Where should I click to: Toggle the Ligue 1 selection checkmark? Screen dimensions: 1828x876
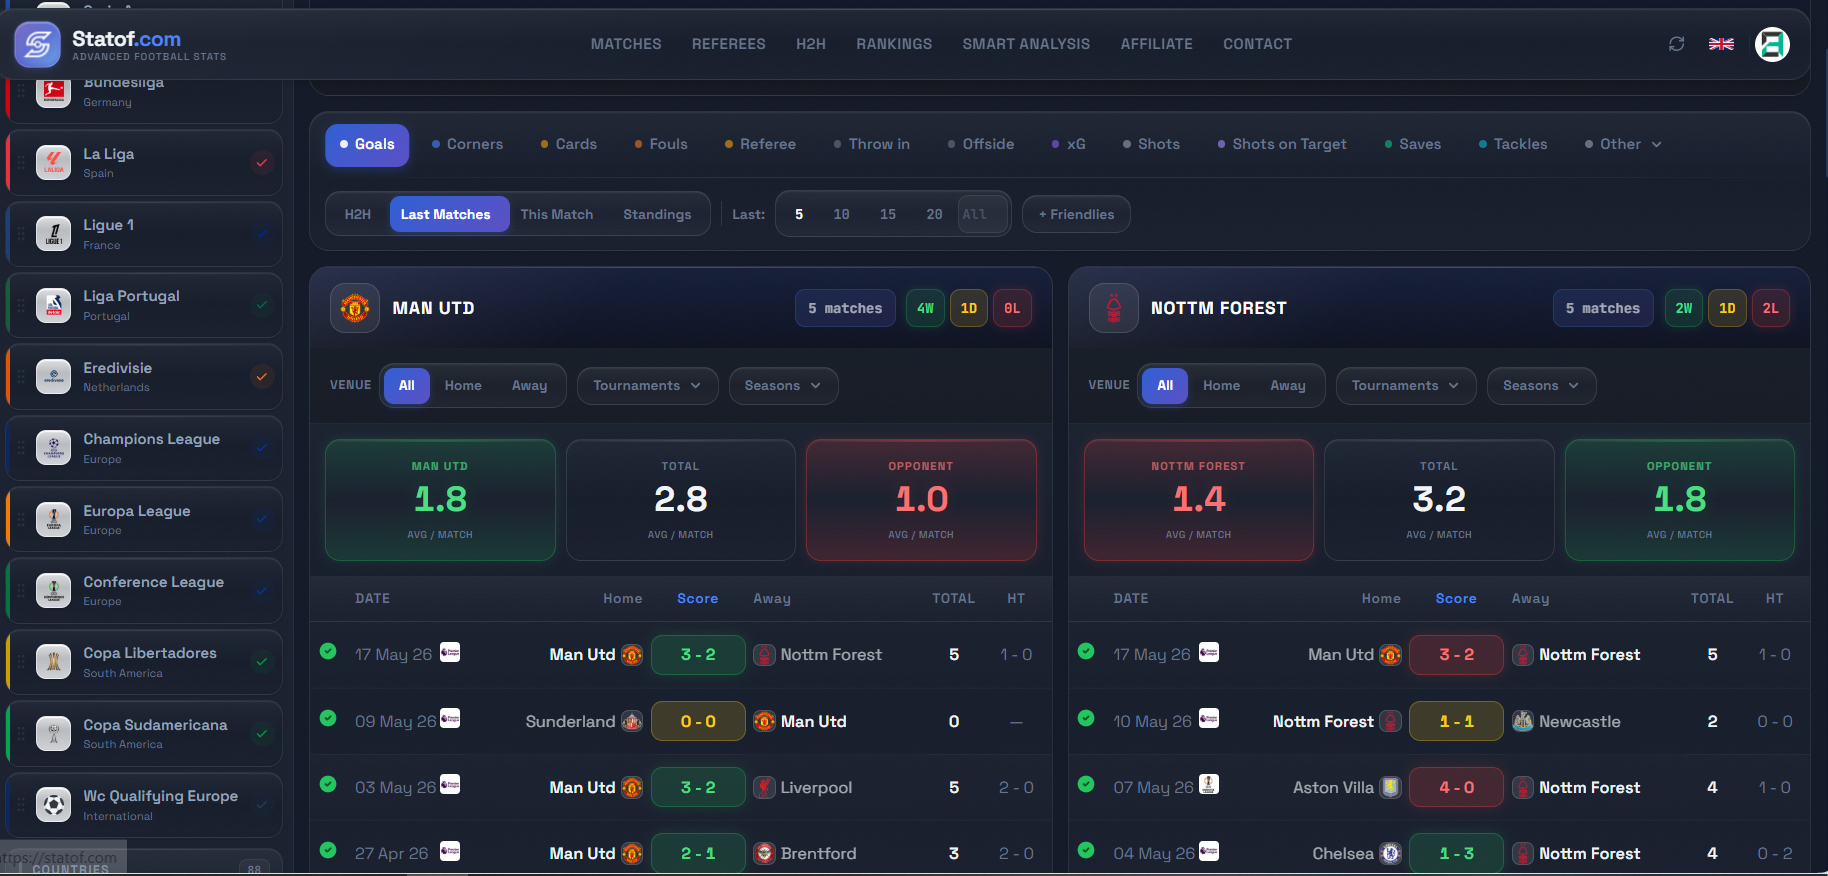[x=262, y=233]
